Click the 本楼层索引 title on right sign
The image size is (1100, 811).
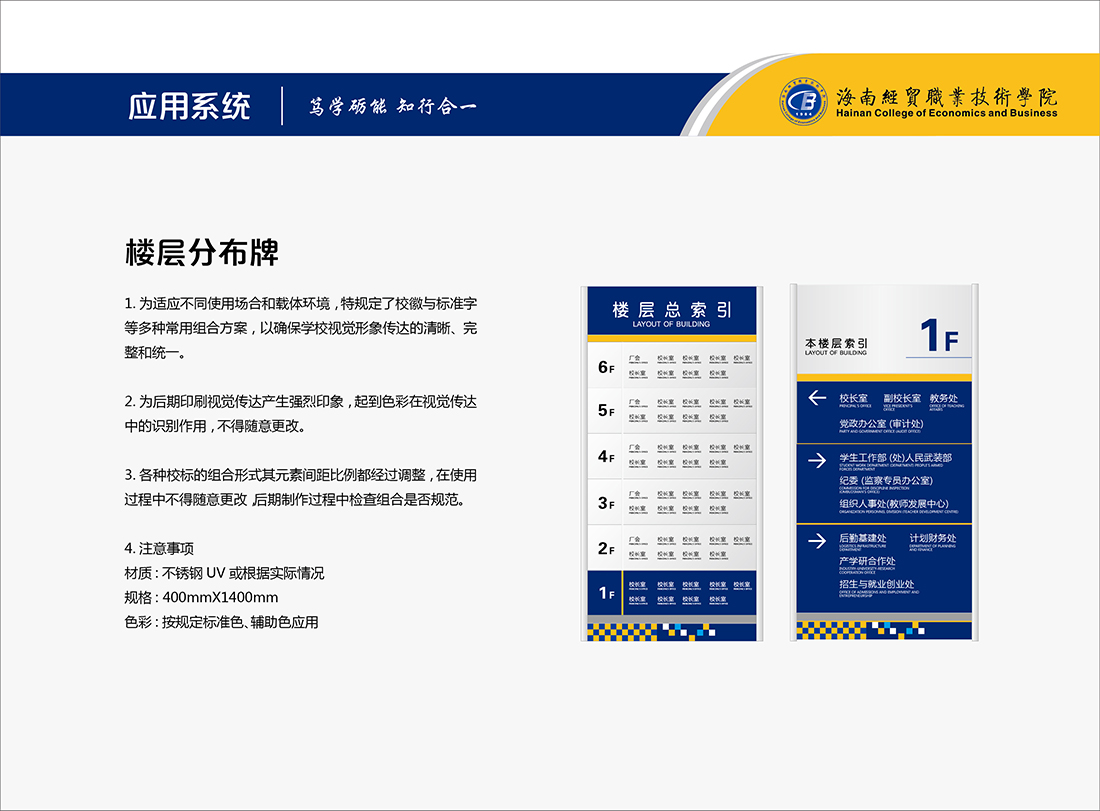(836, 344)
